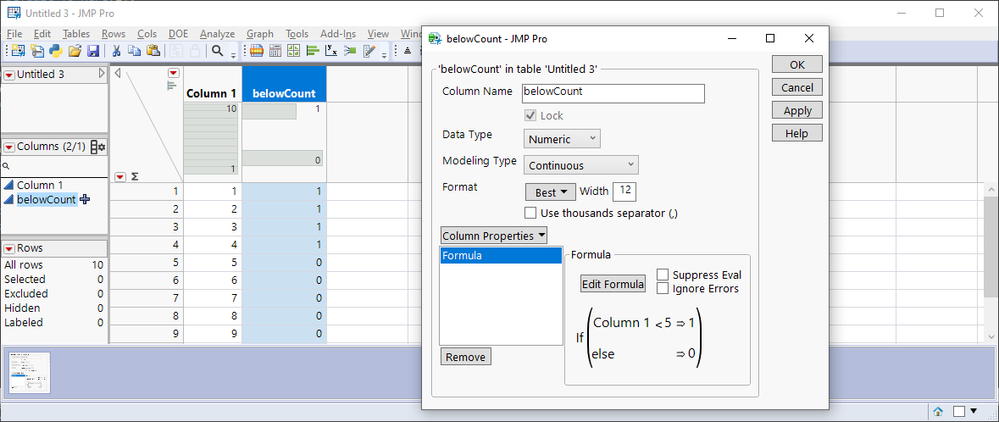Expand the Untitled 3 panel disclosure arrow
The image size is (999, 422).
pos(101,74)
